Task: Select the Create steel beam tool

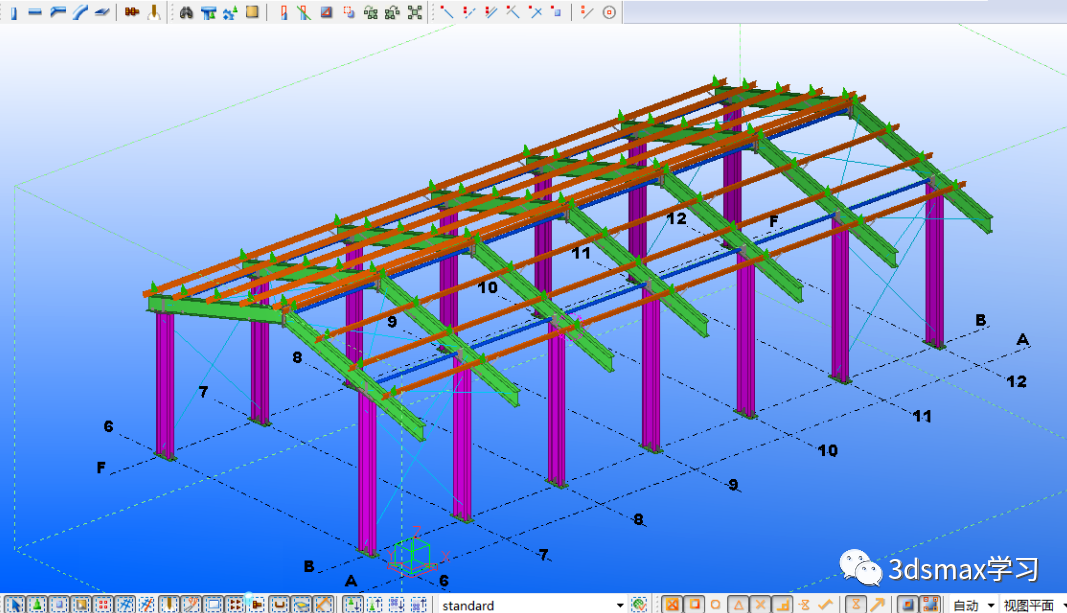Action: click(x=35, y=12)
